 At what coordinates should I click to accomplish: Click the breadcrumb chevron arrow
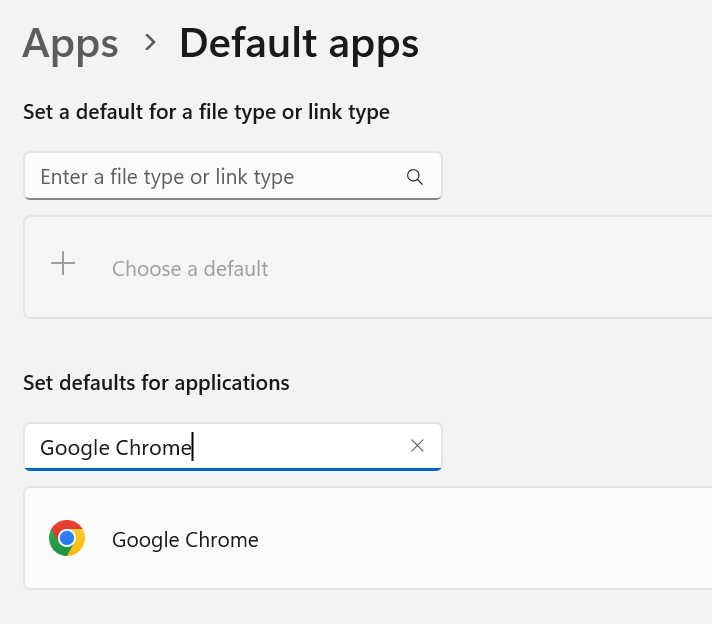[x=150, y=43]
